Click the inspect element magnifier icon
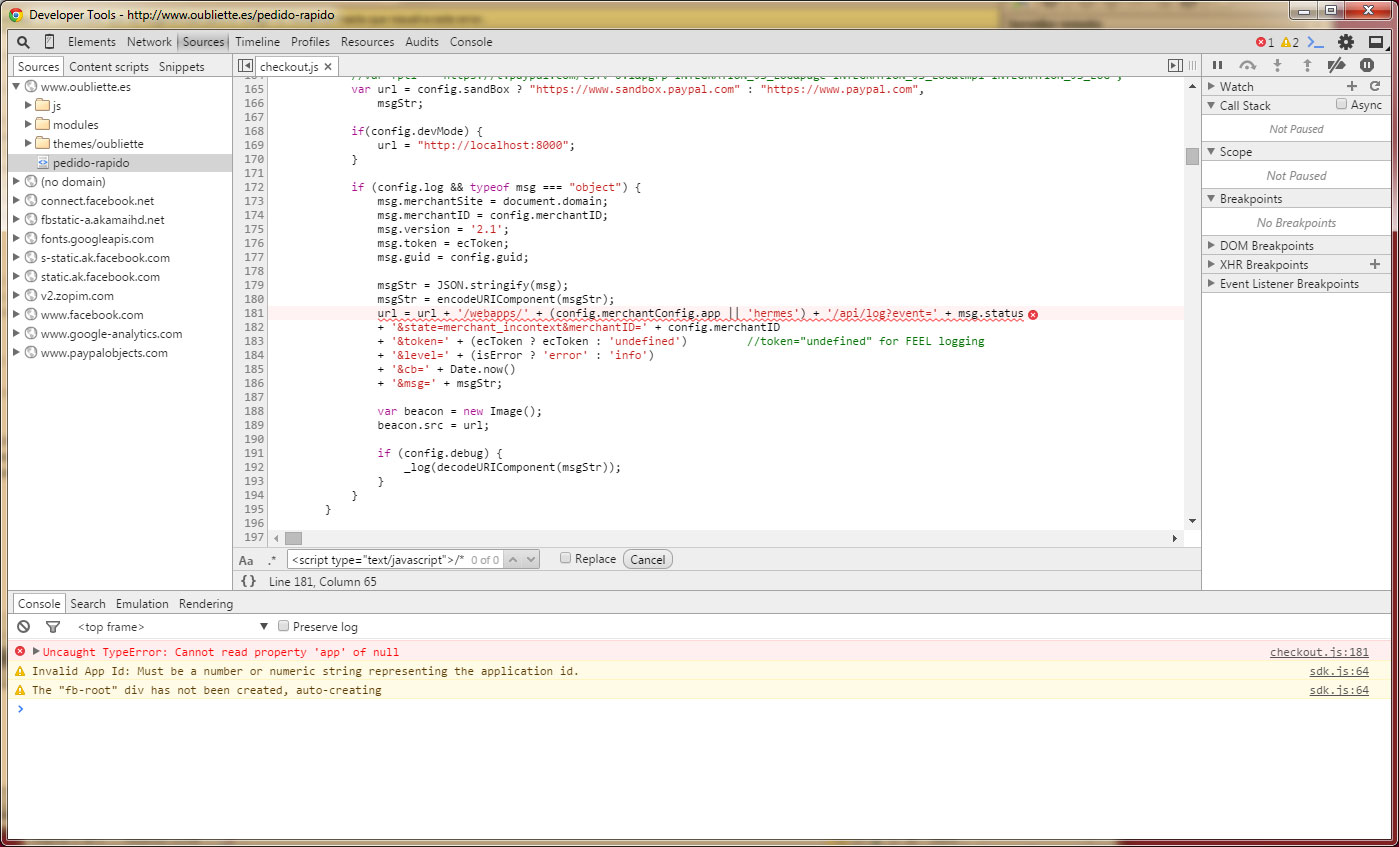The width and height of the screenshot is (1399, 847). coord(23,42)
